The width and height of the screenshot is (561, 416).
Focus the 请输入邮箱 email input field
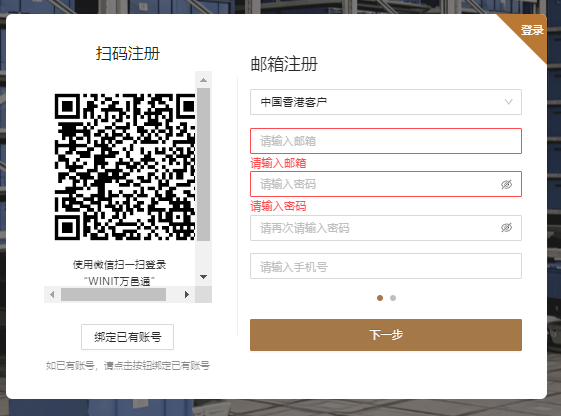(x=386, y=141)
